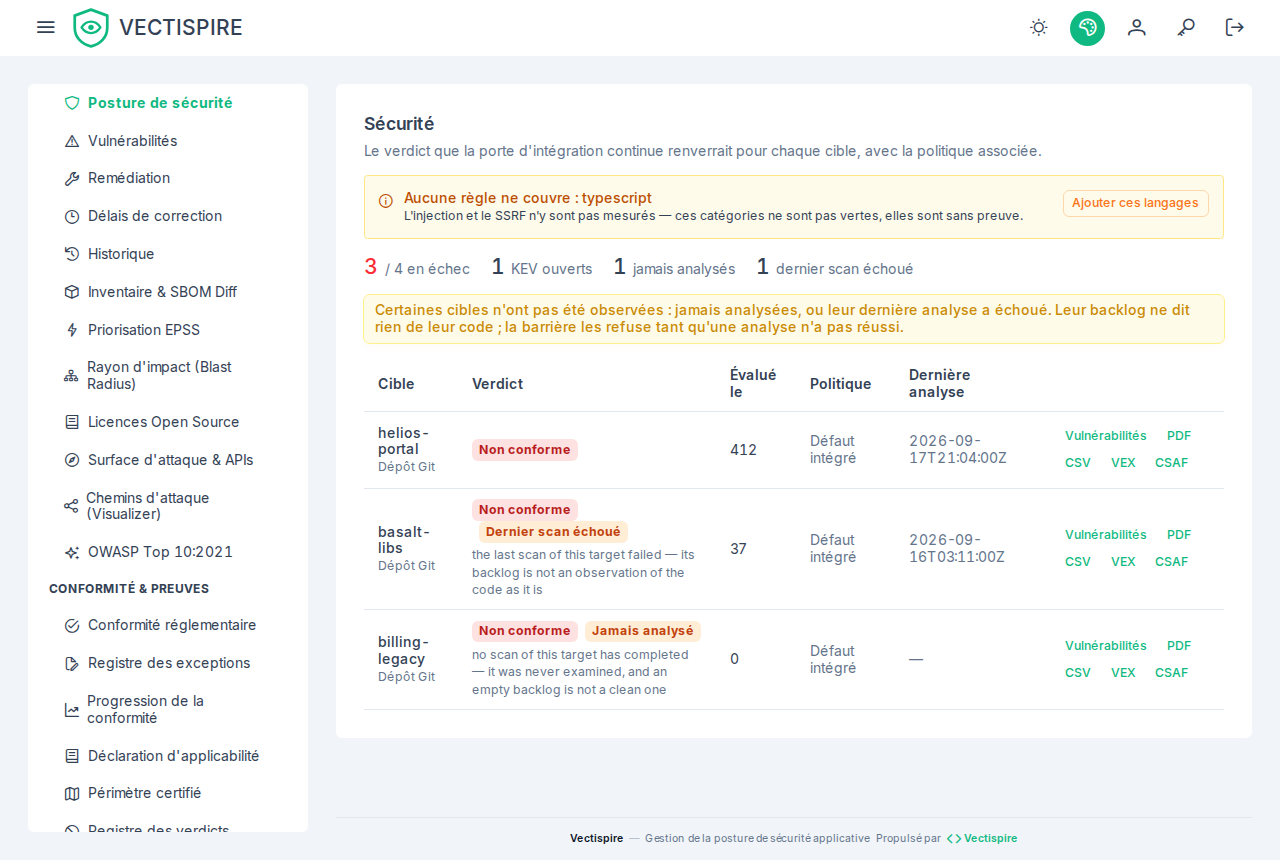The image size is (1280, 860).
Task: Toggle light mode with the sun icon
Action: point(1039,27)
